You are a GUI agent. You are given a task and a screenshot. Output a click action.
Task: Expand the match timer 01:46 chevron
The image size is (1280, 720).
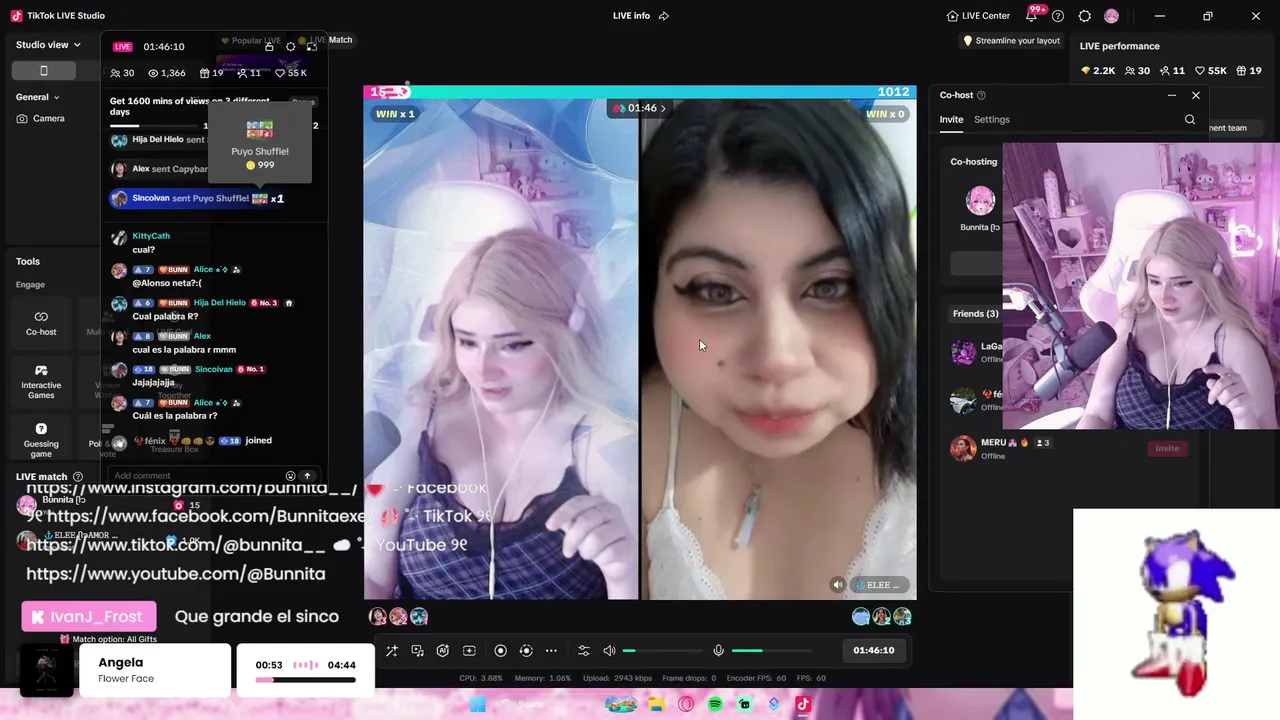pos(663,108)
